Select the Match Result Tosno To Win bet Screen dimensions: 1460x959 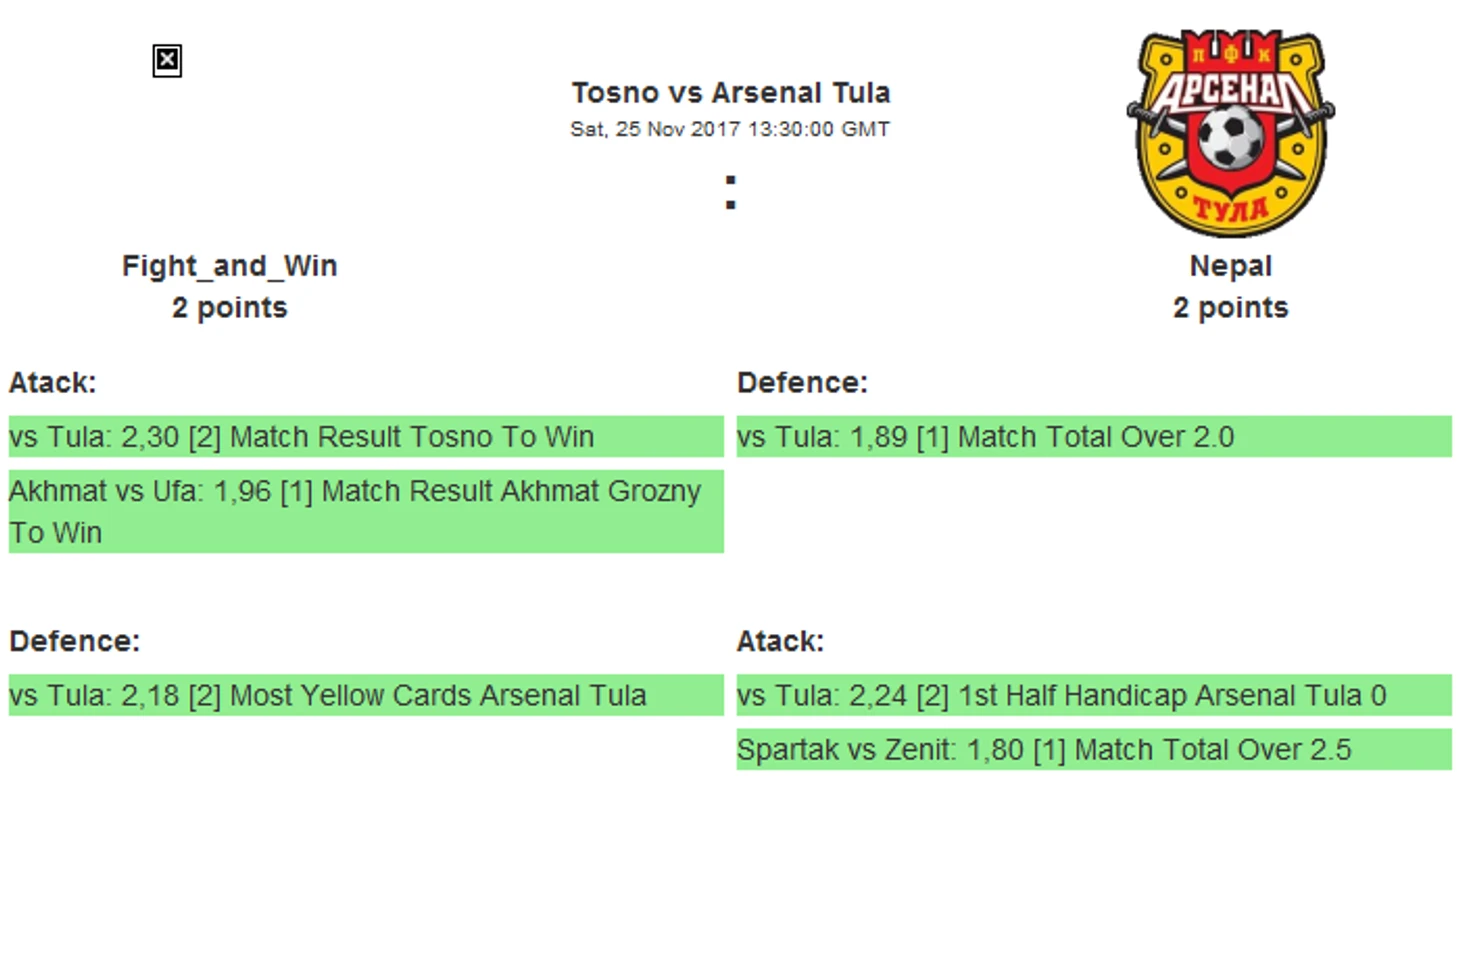click(x=366, y=437)
